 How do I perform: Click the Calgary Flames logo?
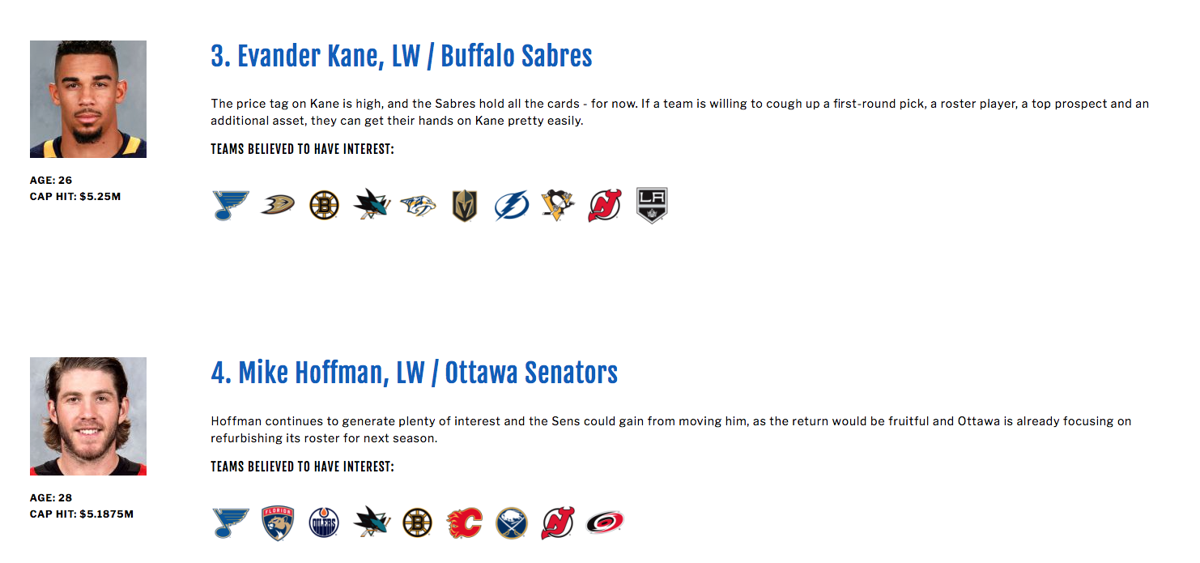click(464, 522)
